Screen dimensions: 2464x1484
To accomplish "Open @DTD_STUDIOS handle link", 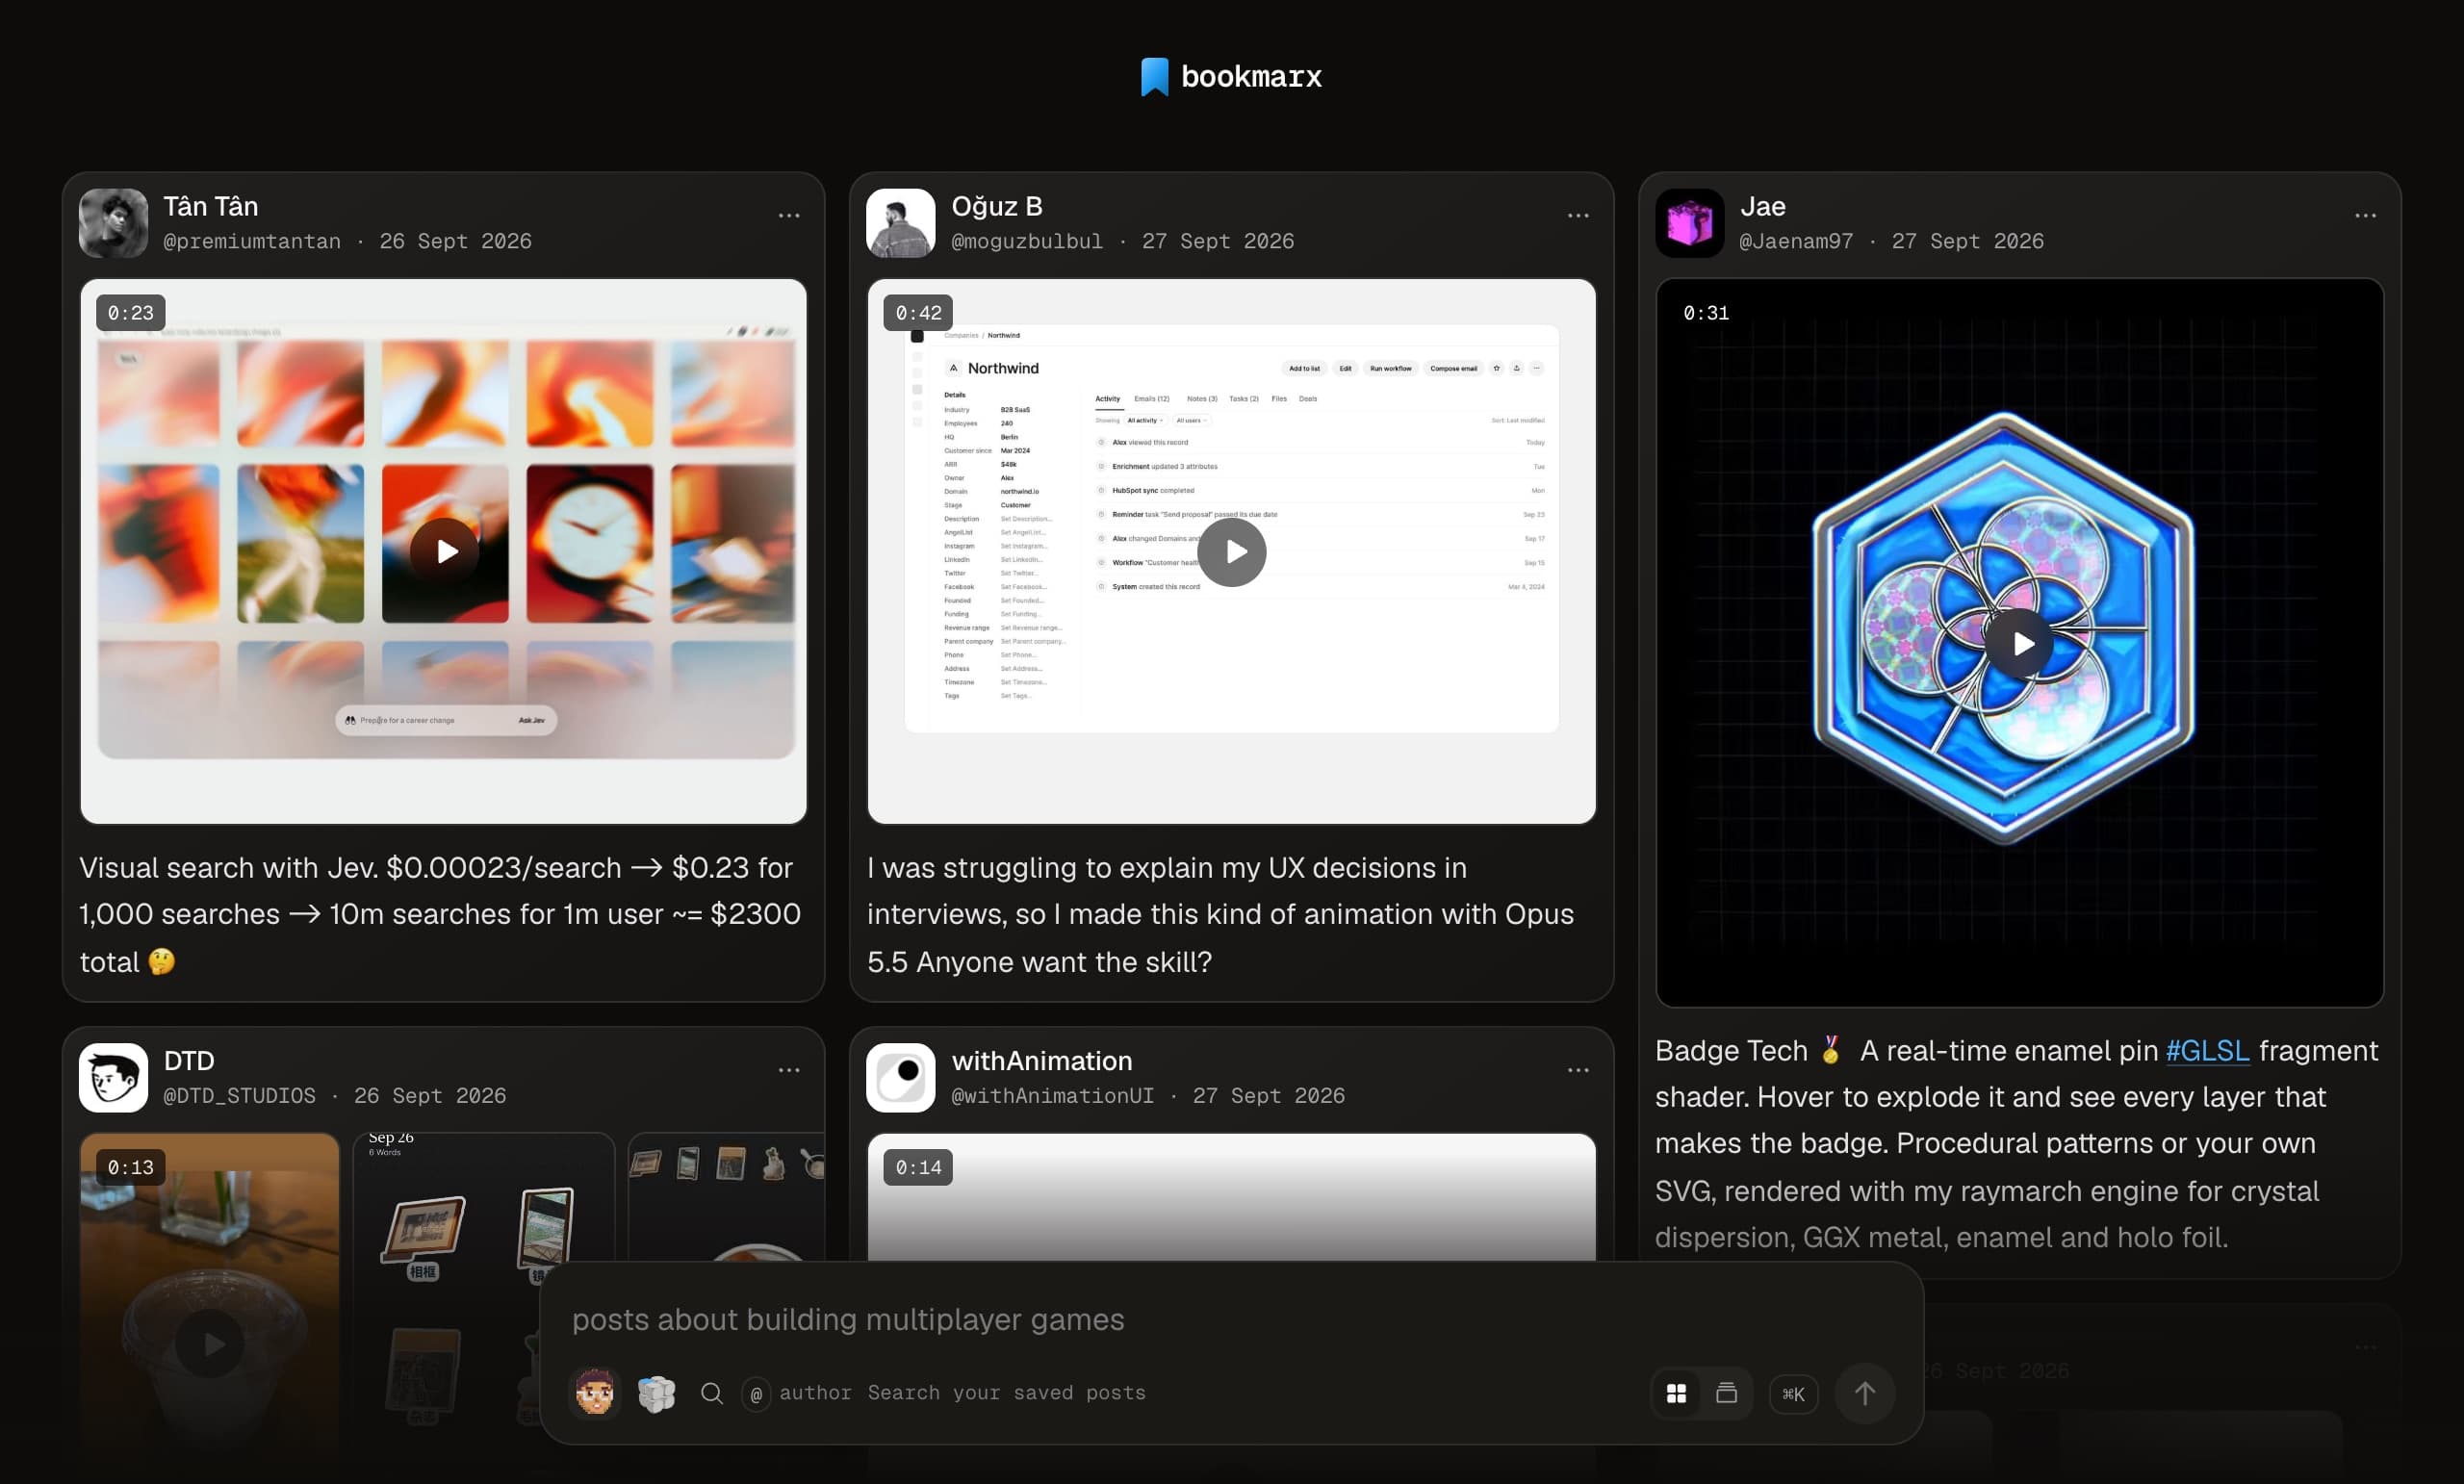I will [x=239, y=1096].
